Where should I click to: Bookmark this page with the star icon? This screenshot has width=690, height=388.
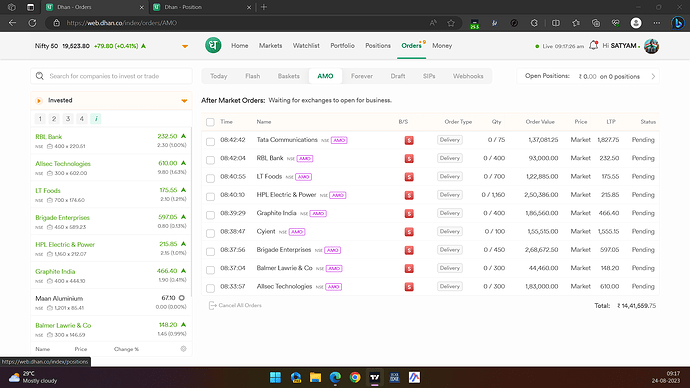pyautogui.click(x=451, y=23)
